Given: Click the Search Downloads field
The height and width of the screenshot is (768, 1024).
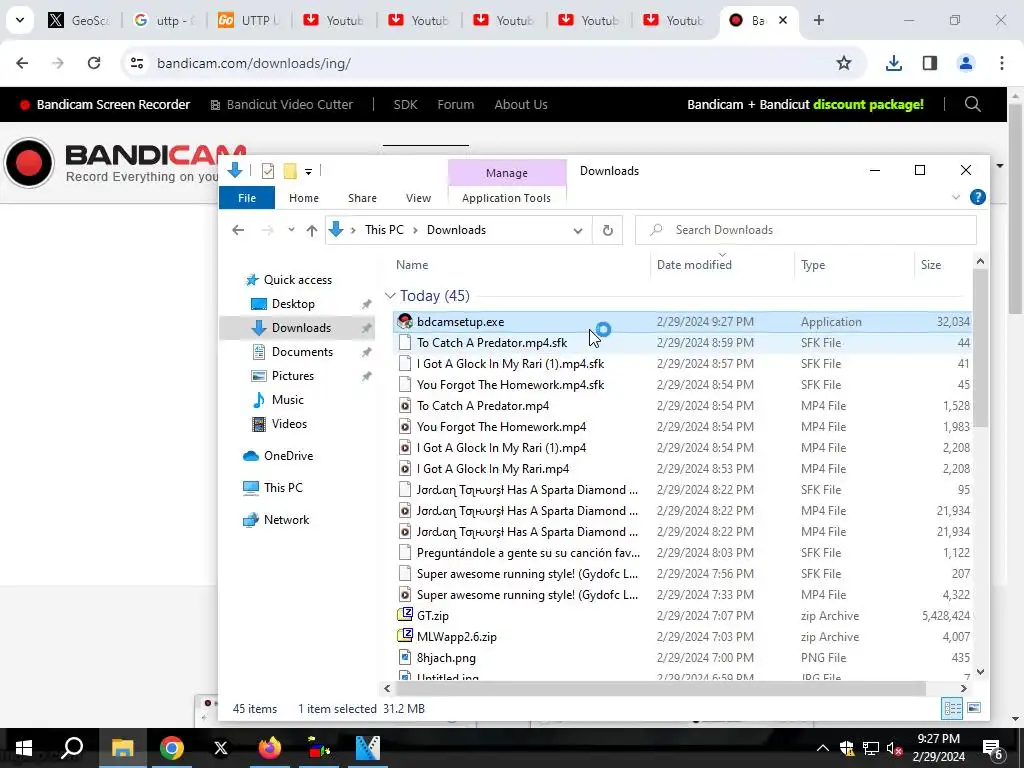Looking at the screenshot, I should pos(806,230).
